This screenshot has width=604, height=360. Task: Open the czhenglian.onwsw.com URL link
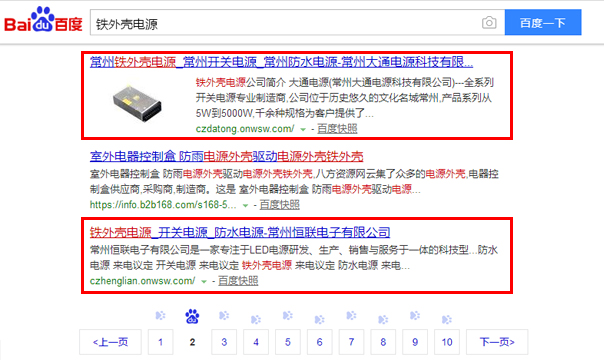coord(143,281)
